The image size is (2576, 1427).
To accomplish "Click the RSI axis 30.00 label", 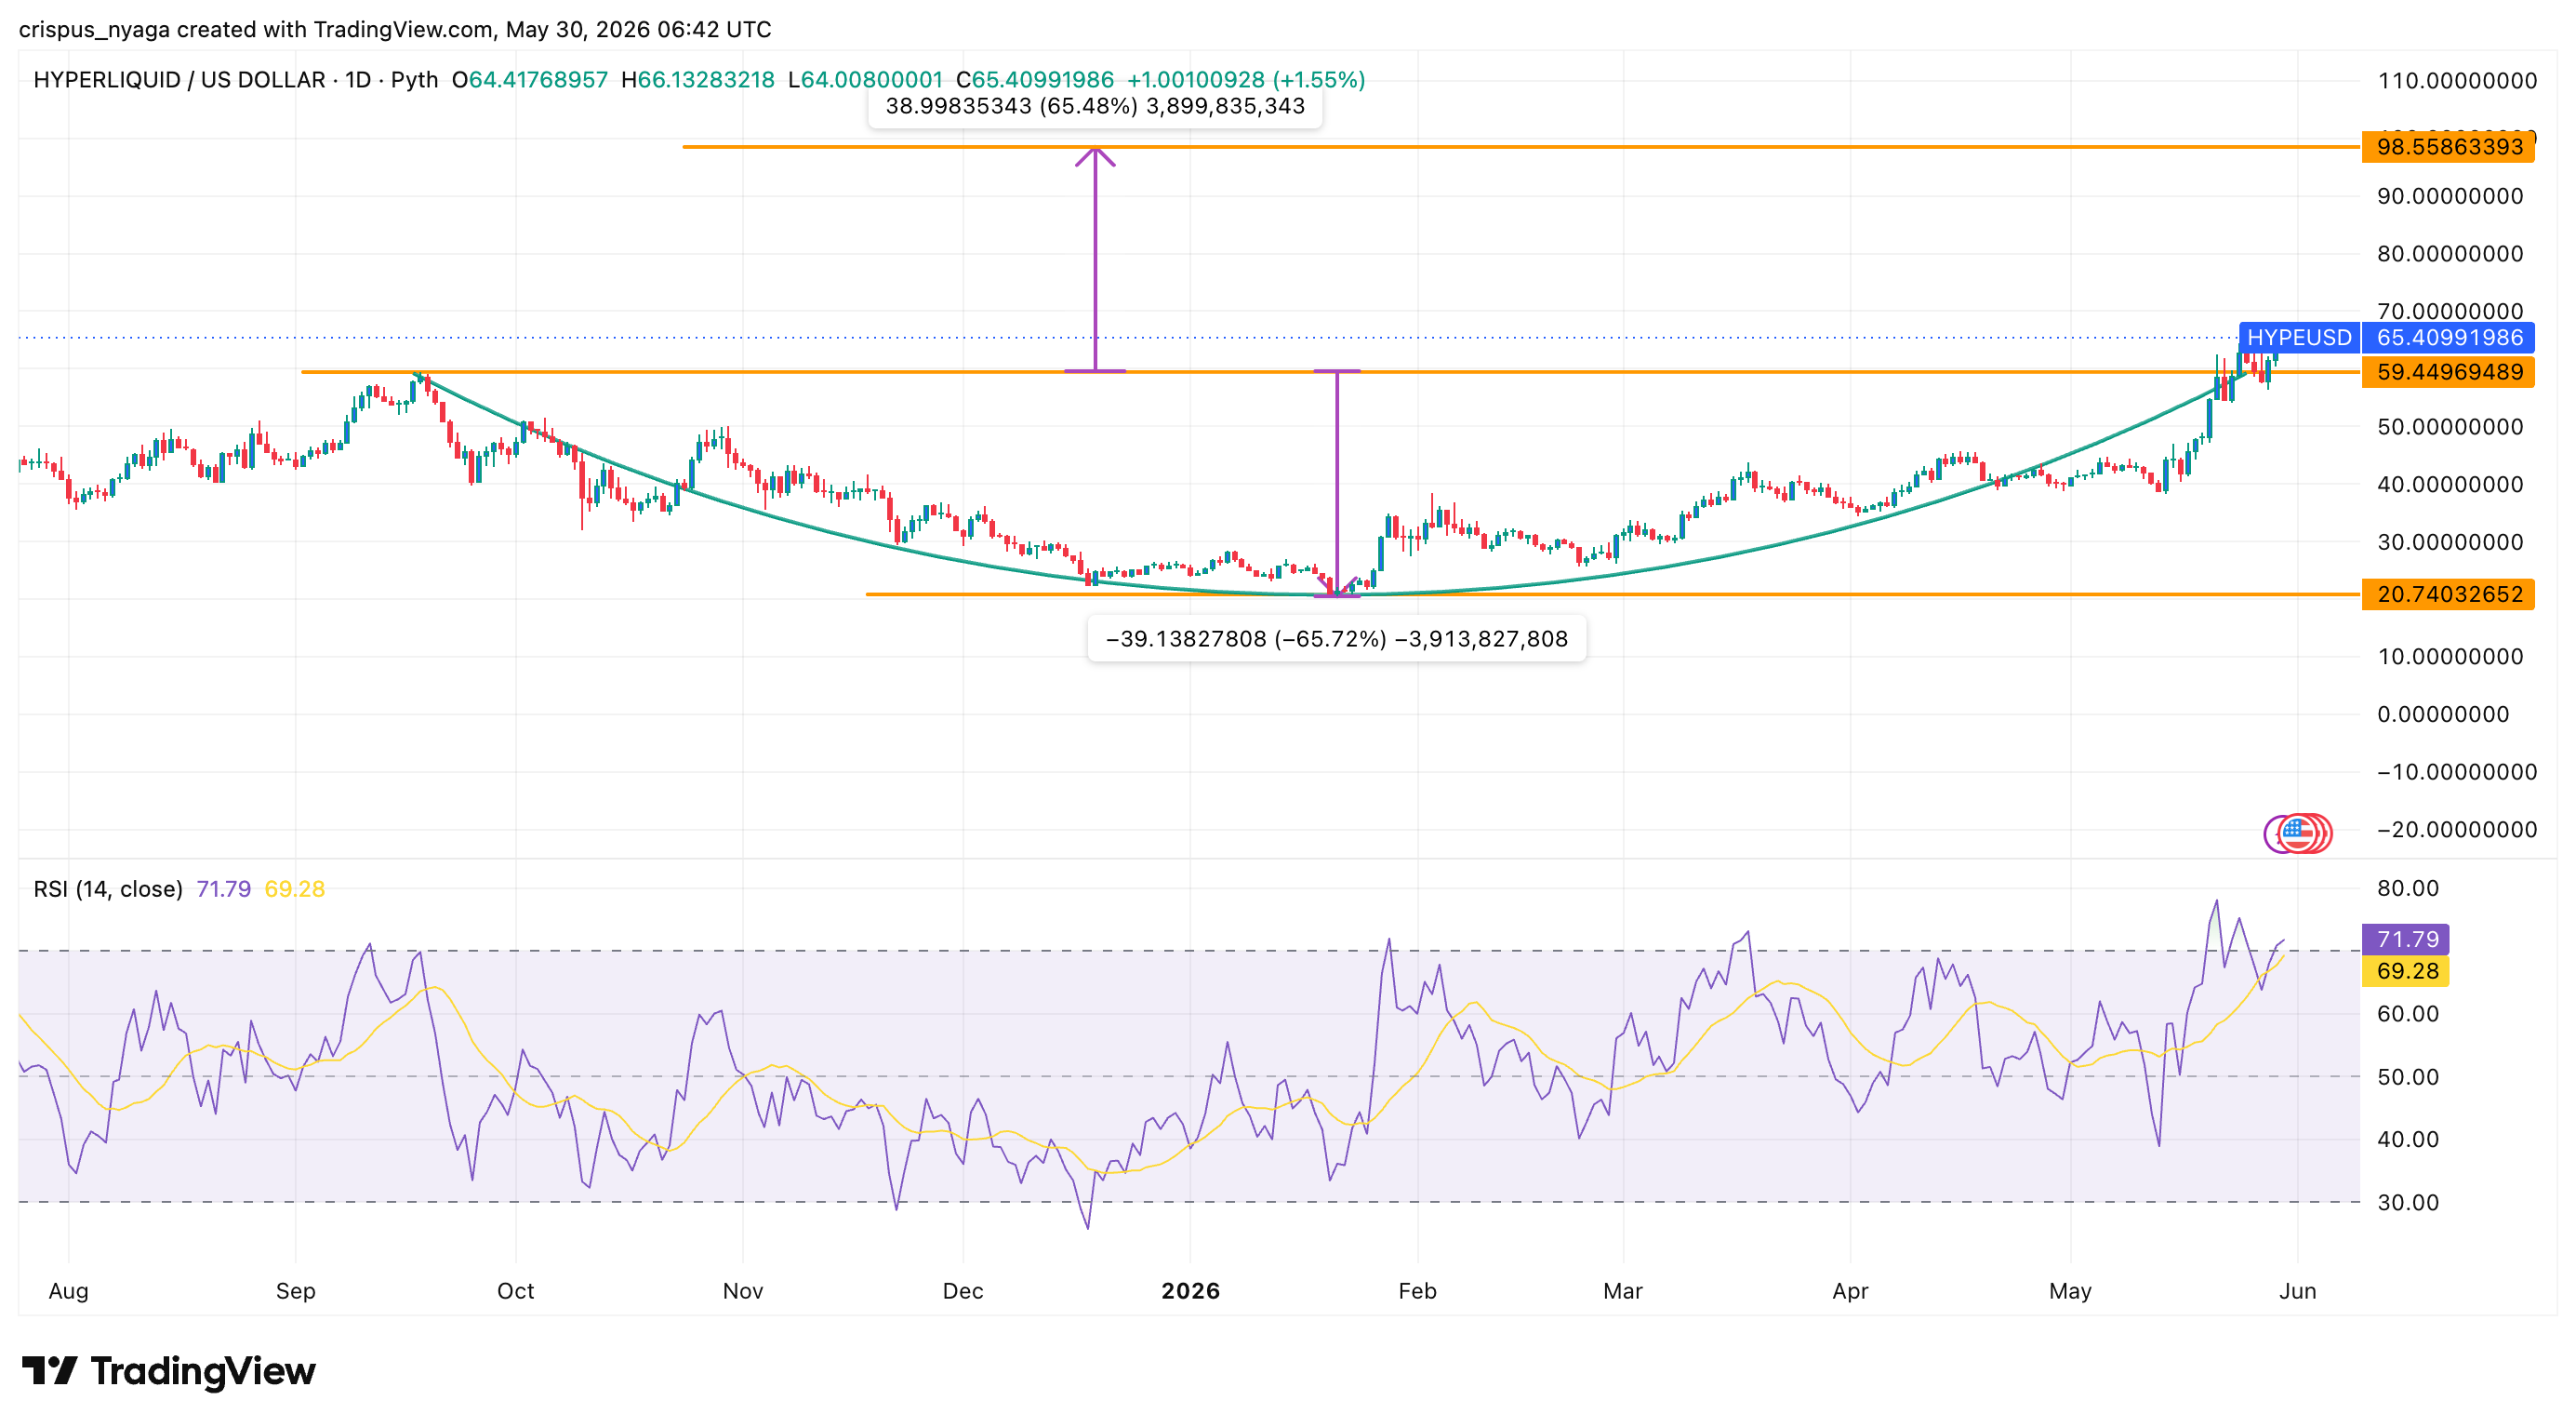I will click(2408, 1202).
